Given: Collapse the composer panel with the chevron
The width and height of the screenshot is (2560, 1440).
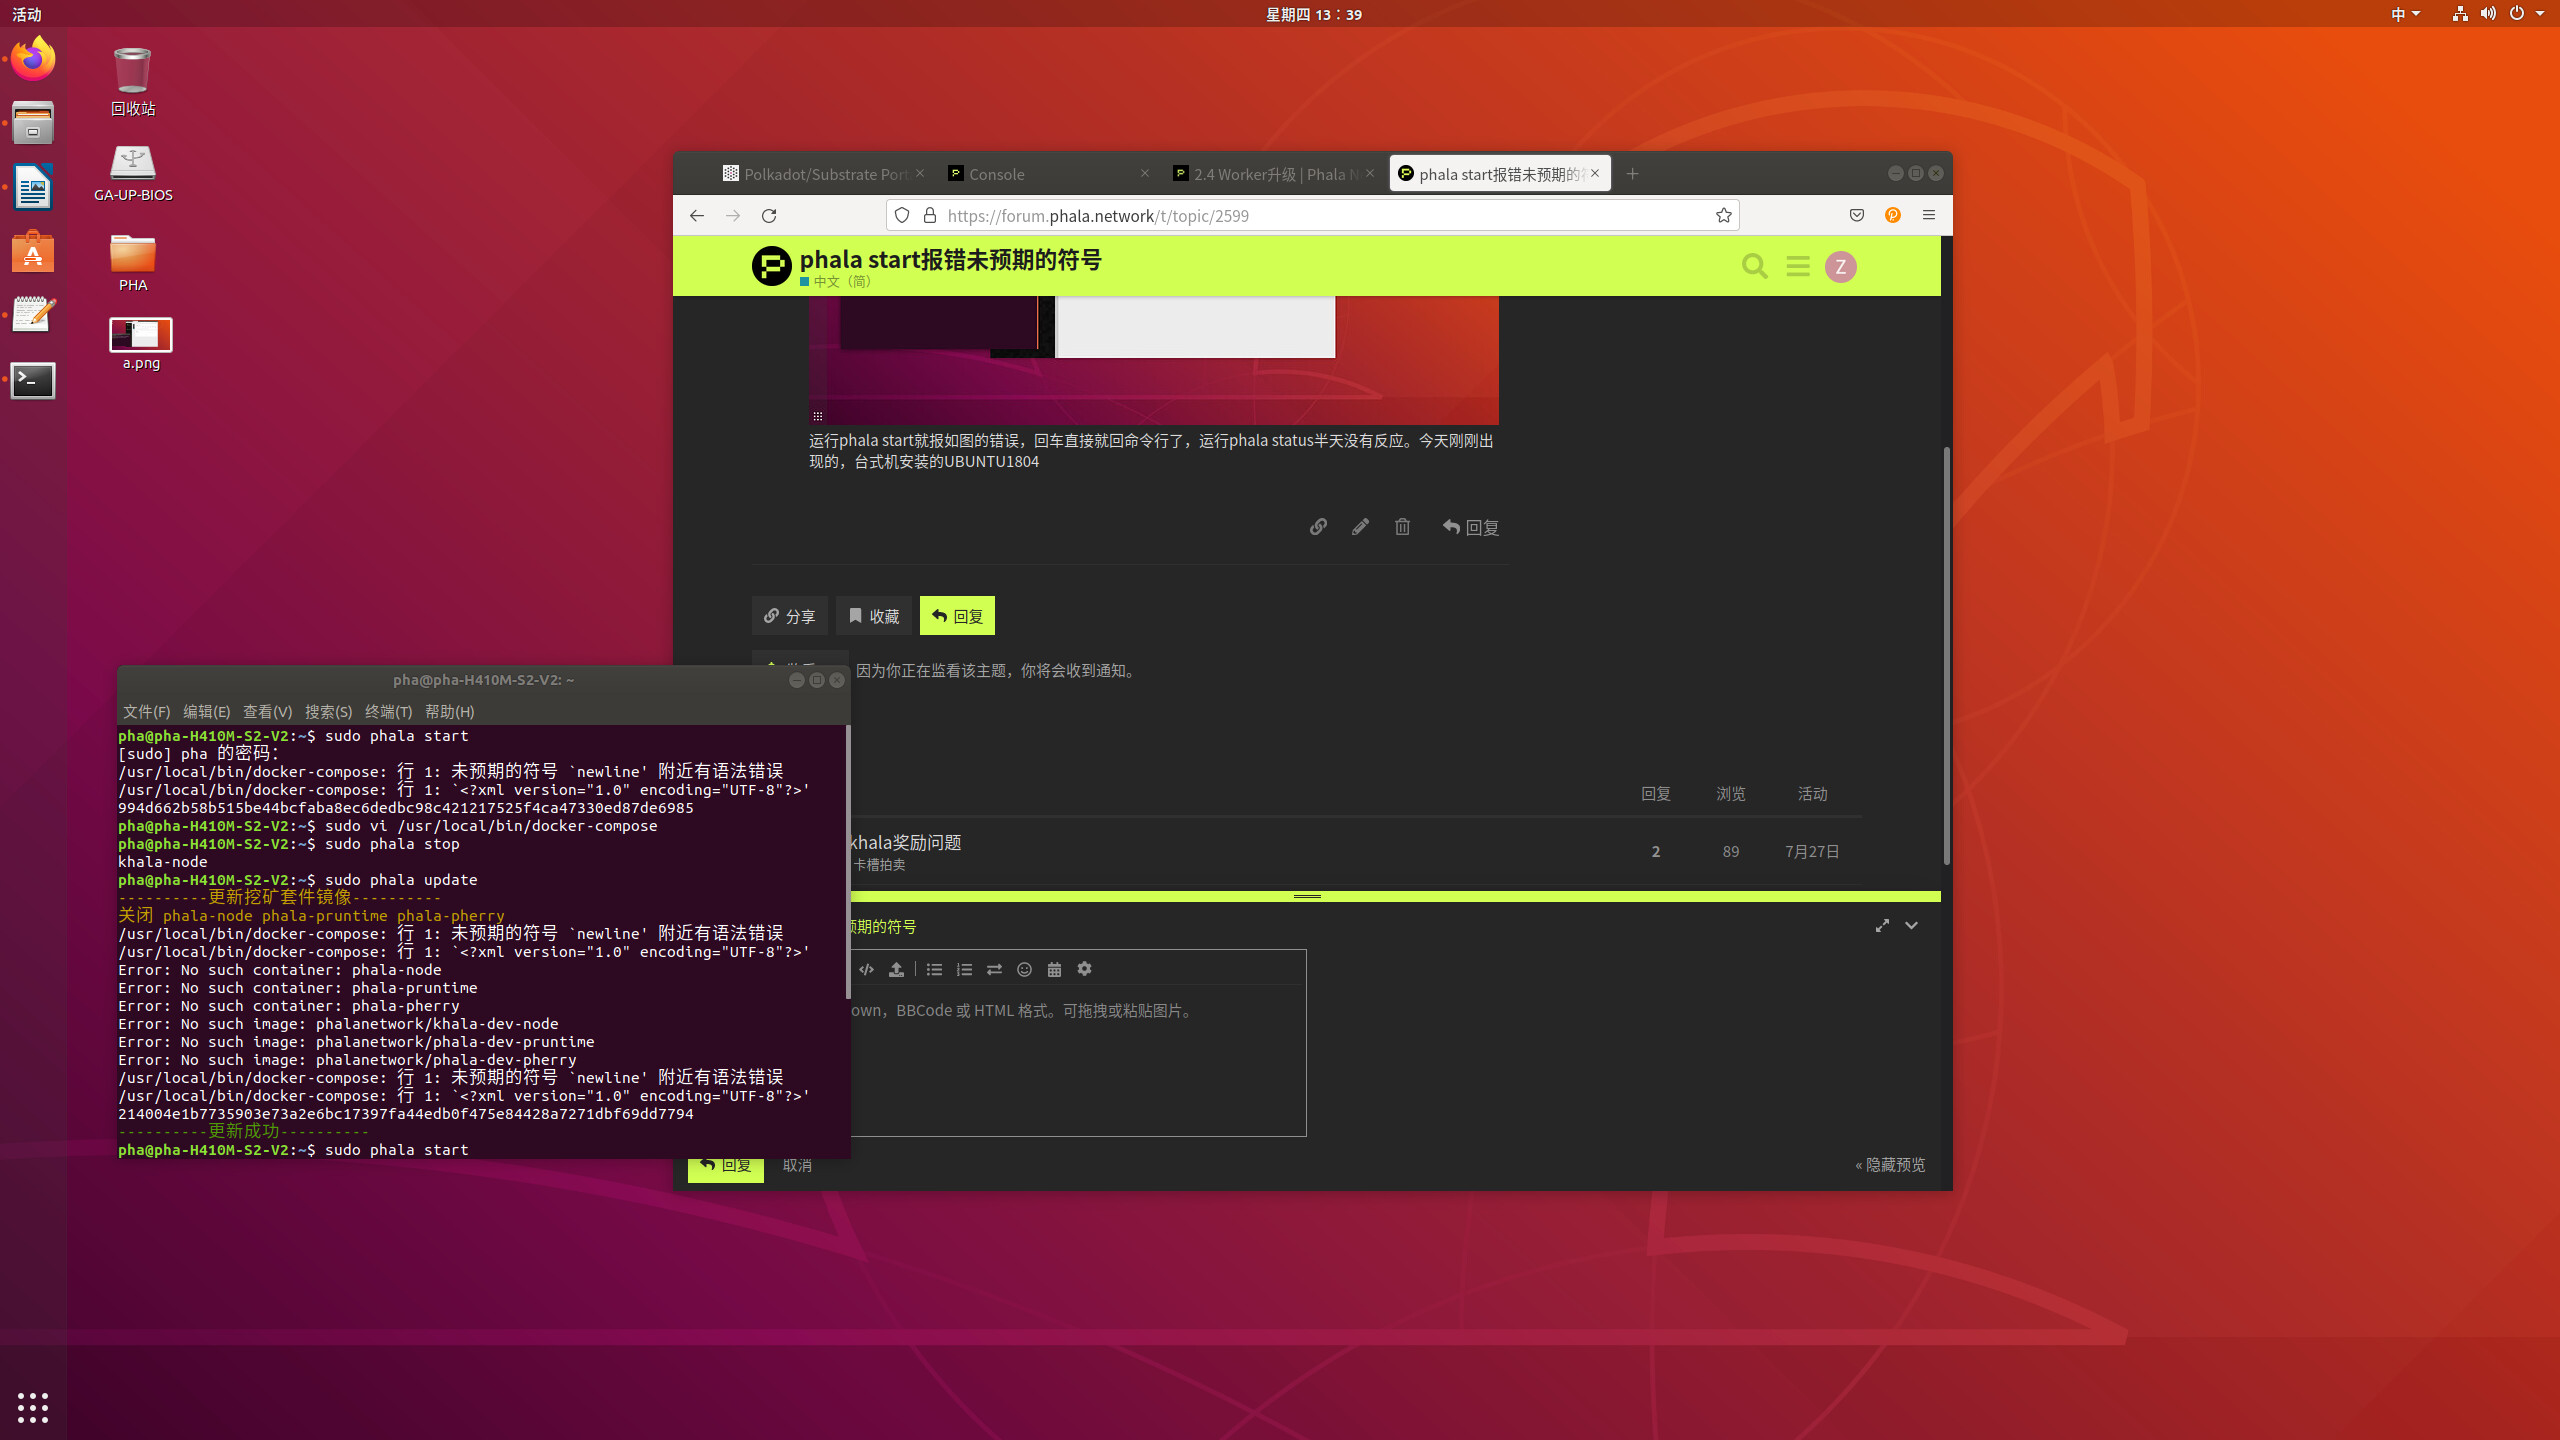Looking at the screenshot, I should 1911,926.
